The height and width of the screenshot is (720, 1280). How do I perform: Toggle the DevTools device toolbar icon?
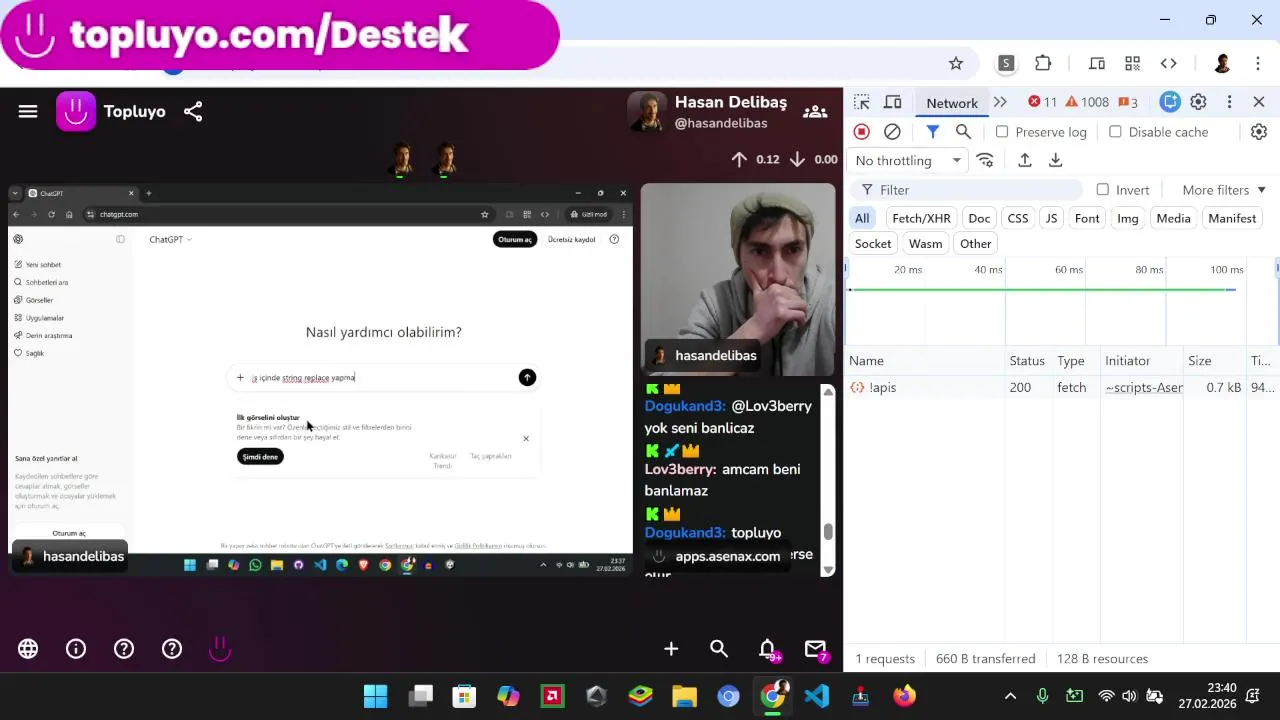(x=893, y=102)
